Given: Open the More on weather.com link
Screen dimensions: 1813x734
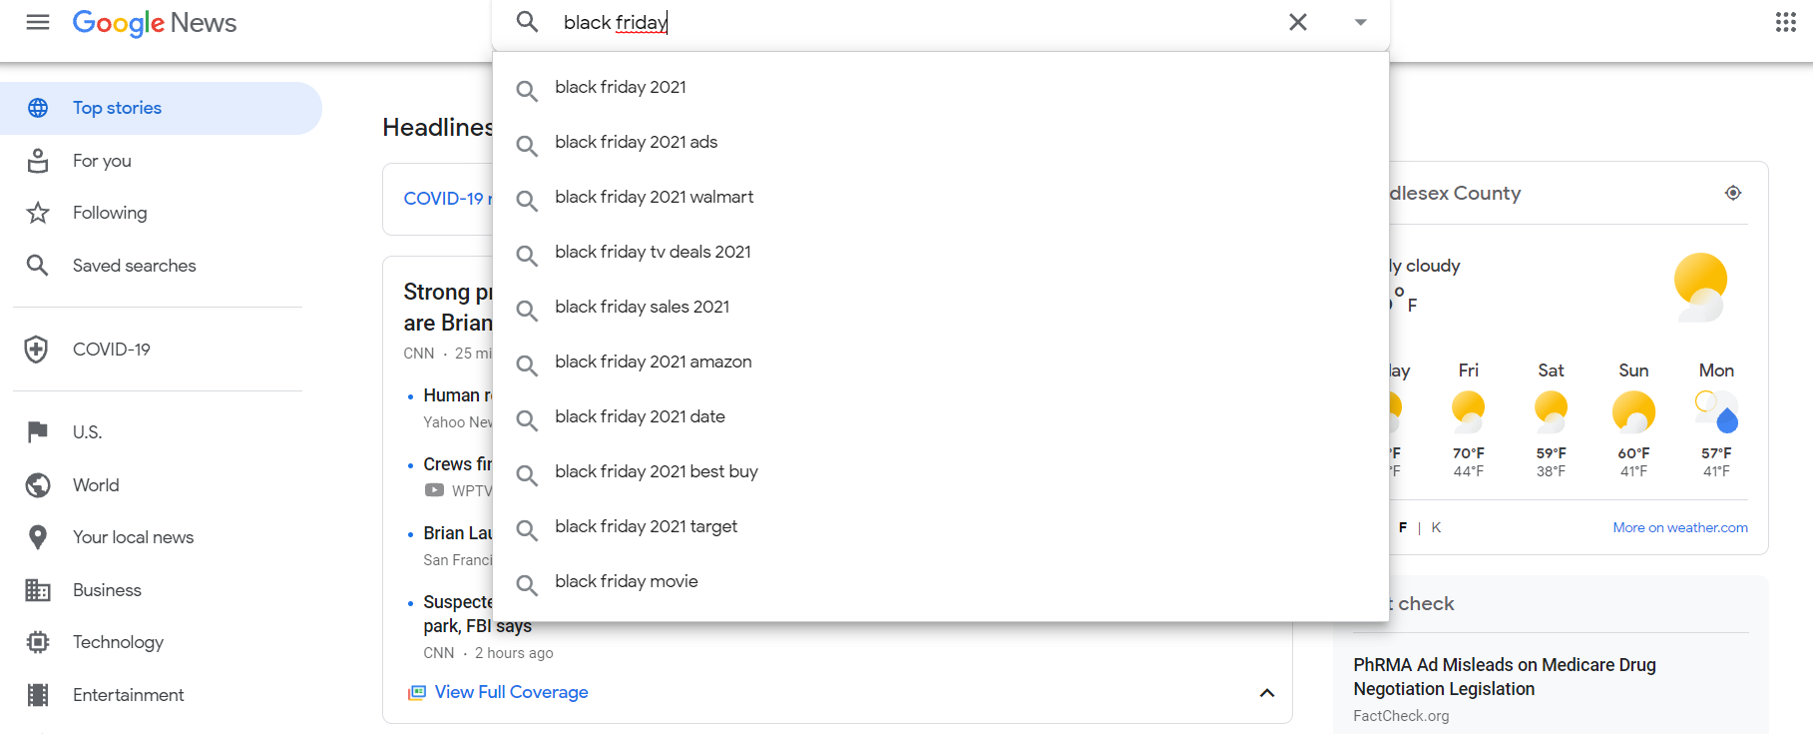Looking at the screenshot, I should (x=1680, y=527).
